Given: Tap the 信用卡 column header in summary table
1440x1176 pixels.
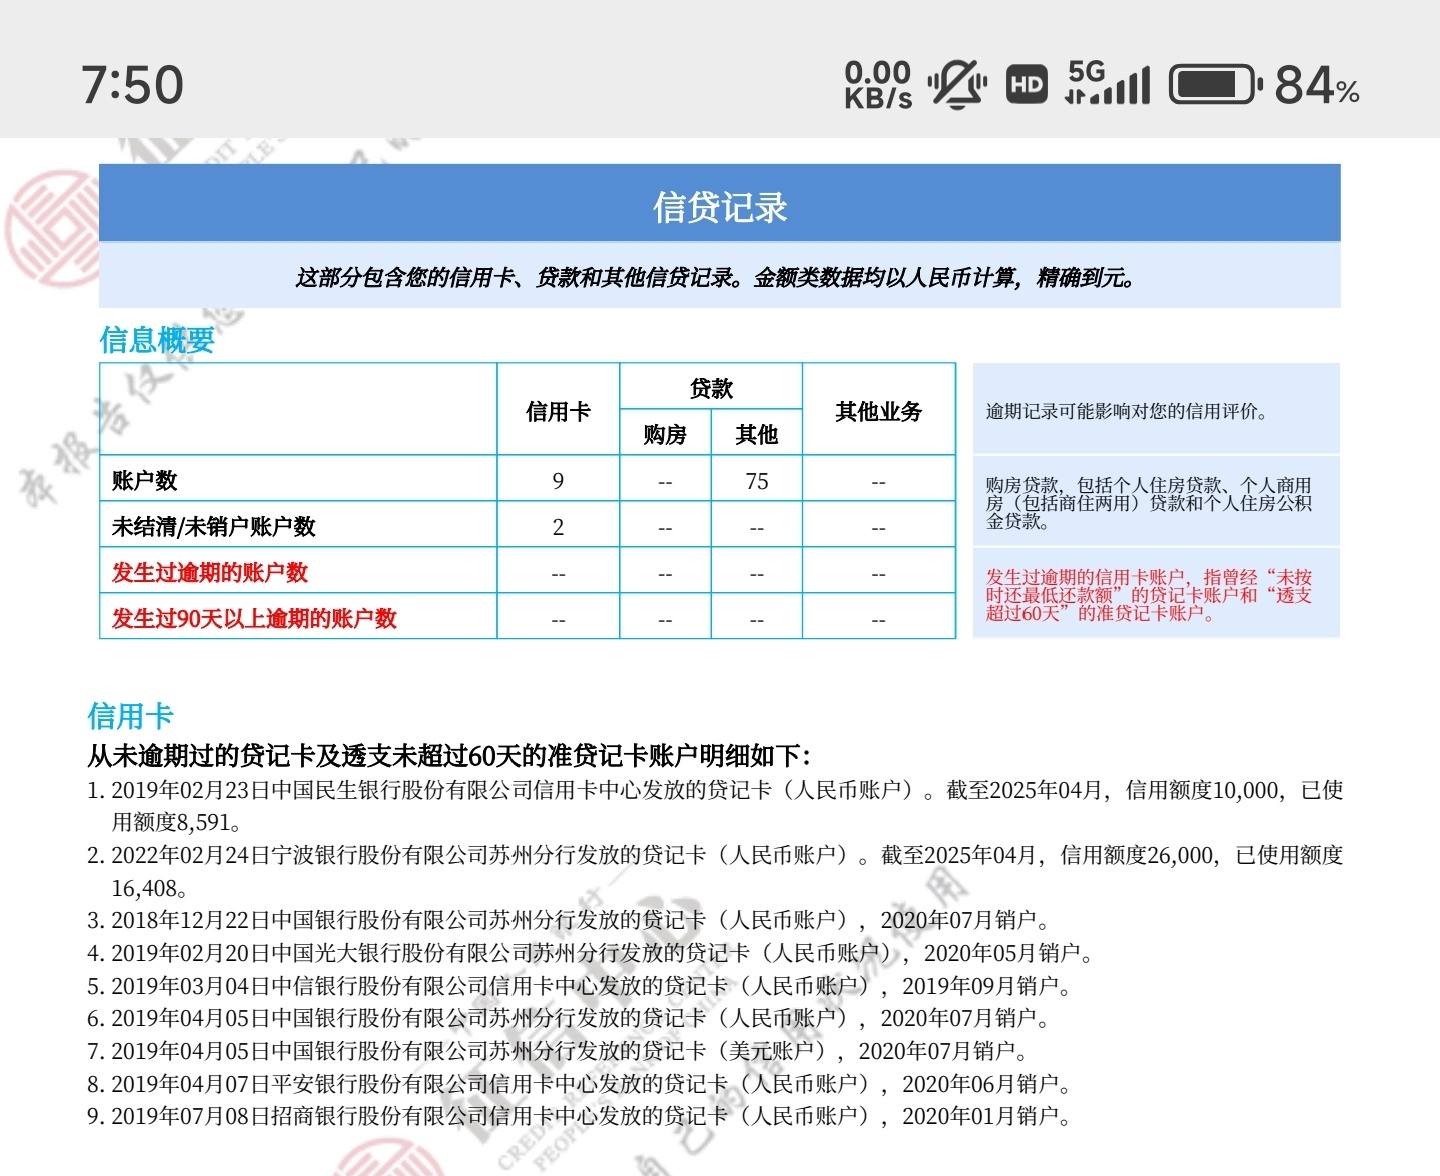Looking at the screenshot, I should 558,411.
